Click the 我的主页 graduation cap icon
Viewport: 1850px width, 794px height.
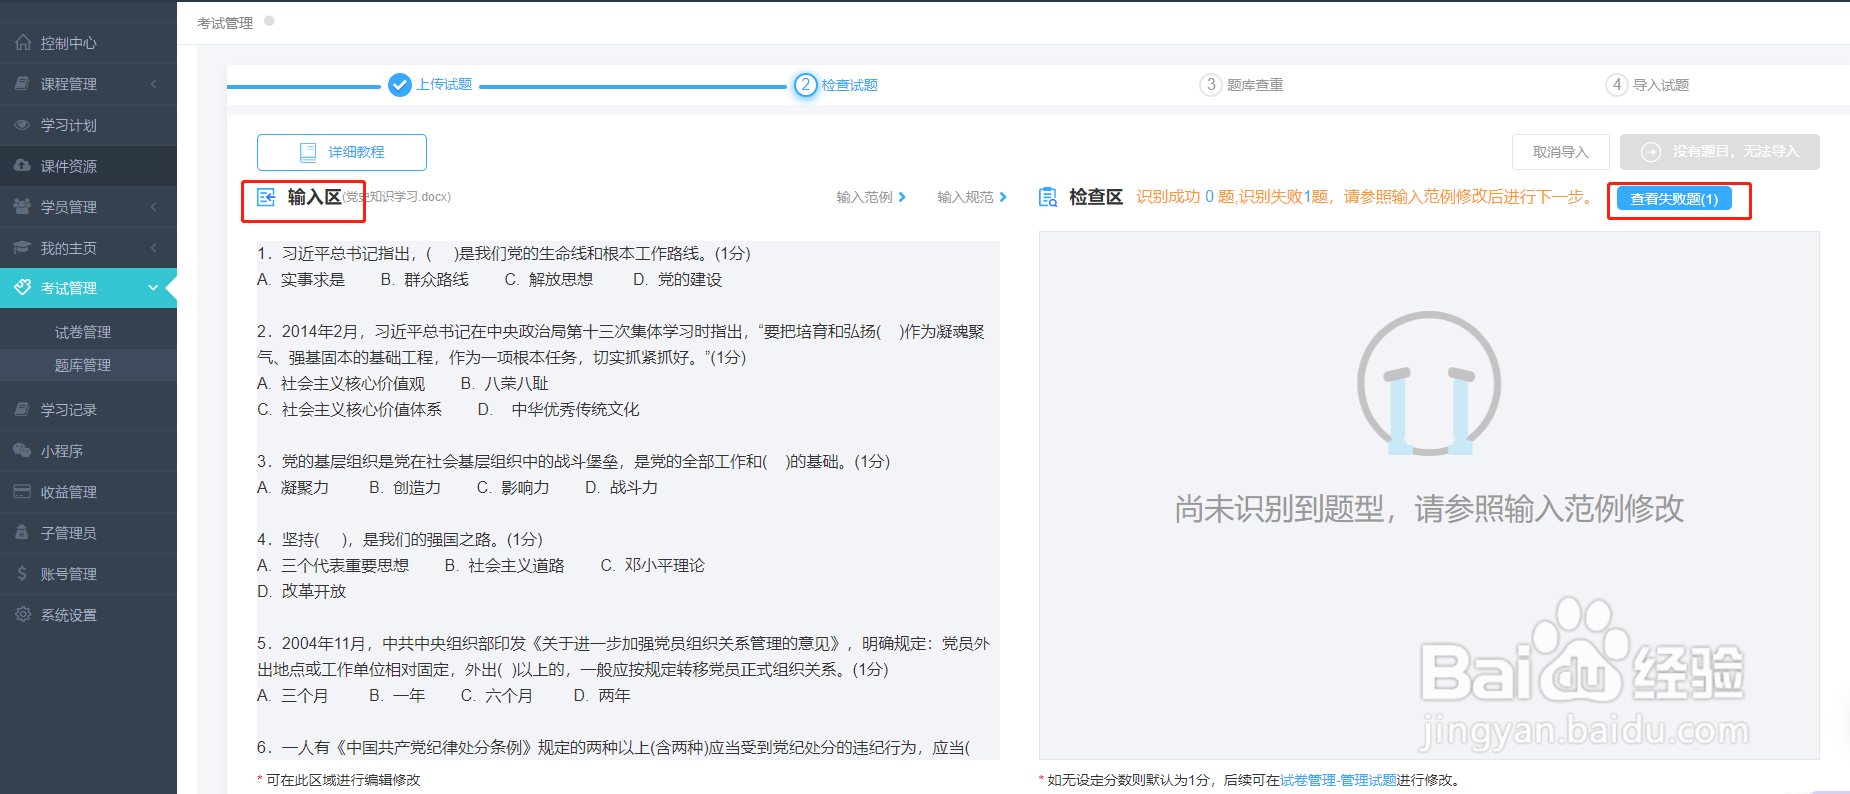click(x=23, y=248)
